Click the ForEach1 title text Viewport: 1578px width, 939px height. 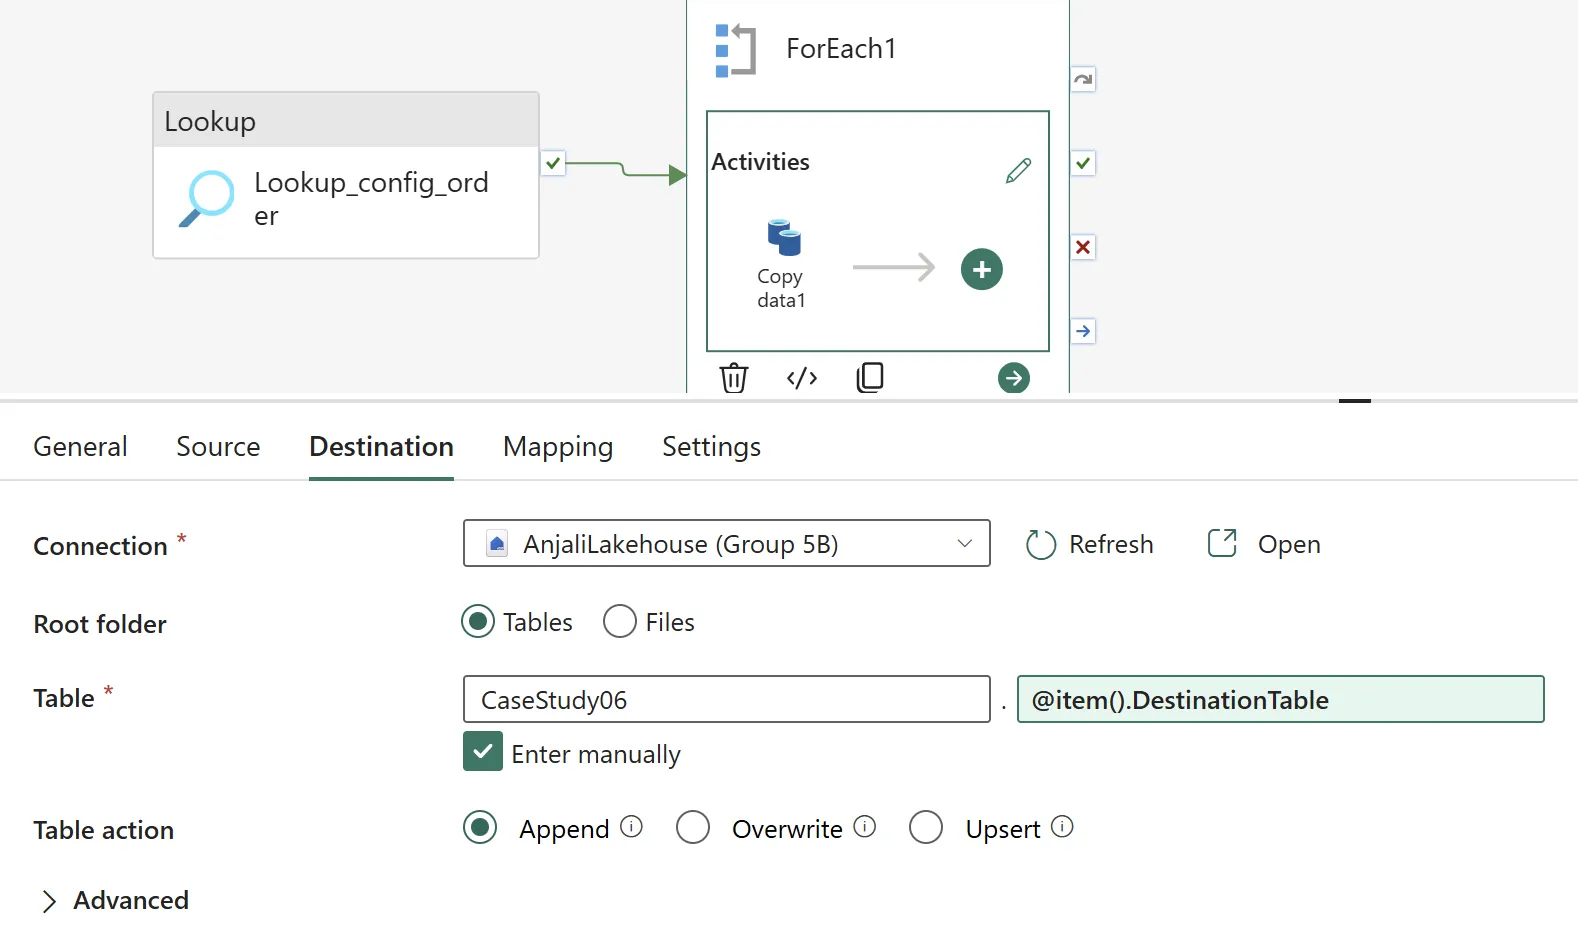pyautogui.click(x=841, y=48)
